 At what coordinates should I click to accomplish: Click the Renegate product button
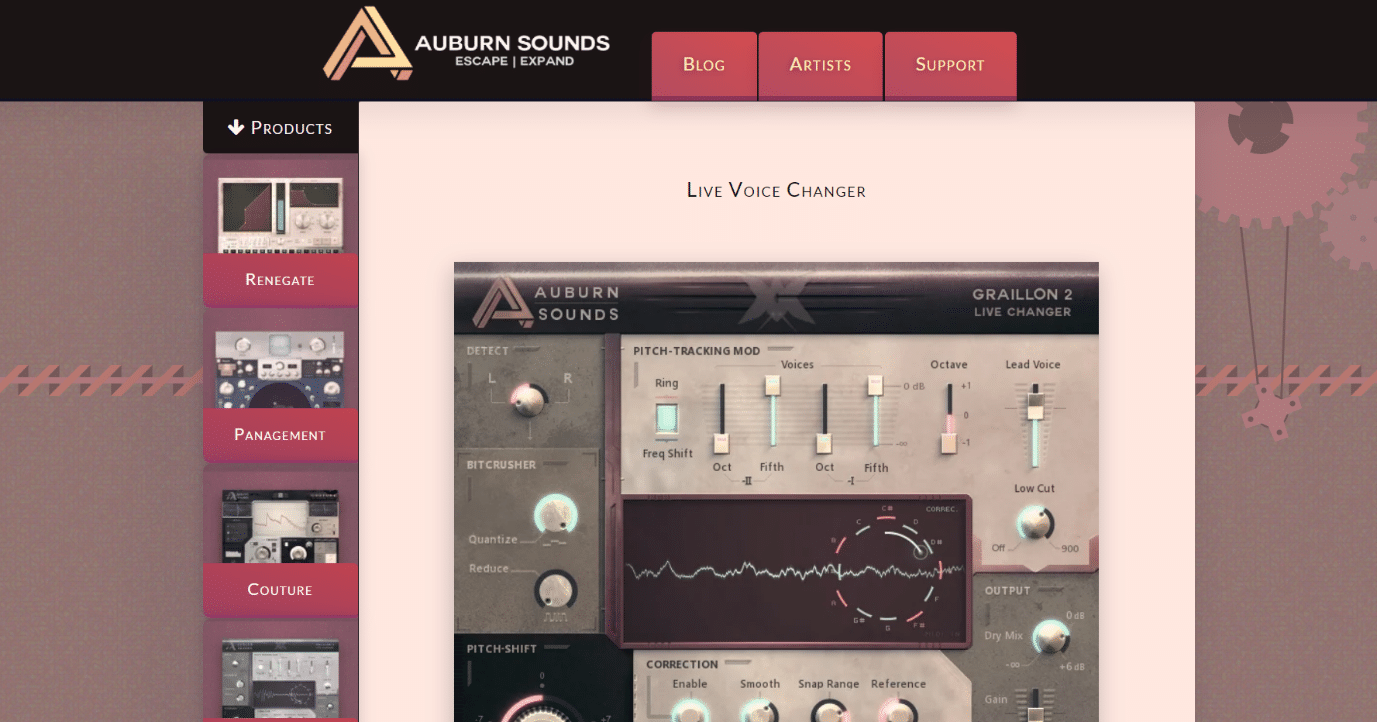[x=280, y=280]
